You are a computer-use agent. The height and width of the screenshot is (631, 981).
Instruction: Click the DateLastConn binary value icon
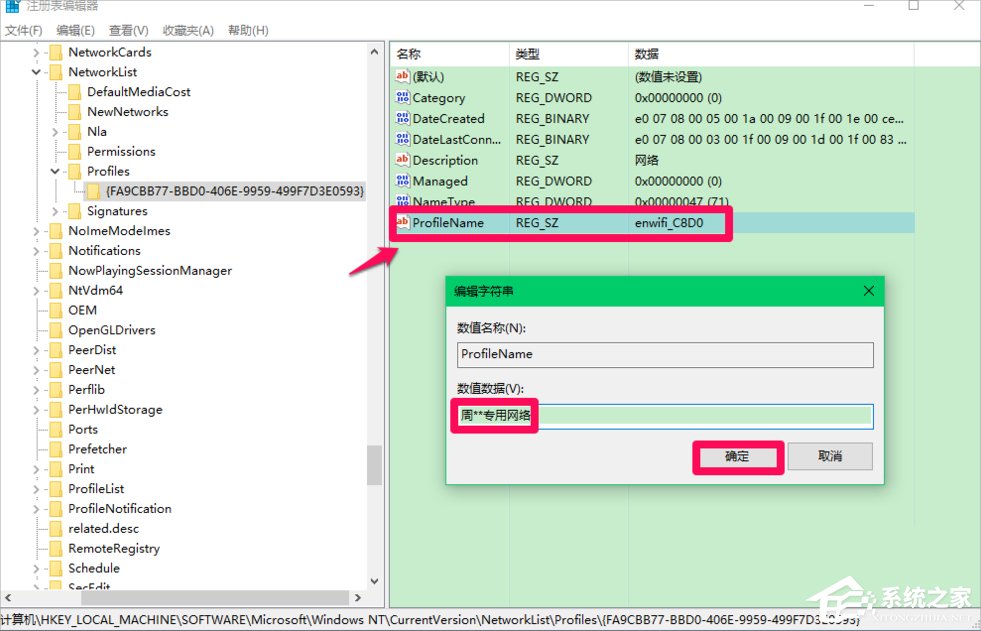[404, 139]
